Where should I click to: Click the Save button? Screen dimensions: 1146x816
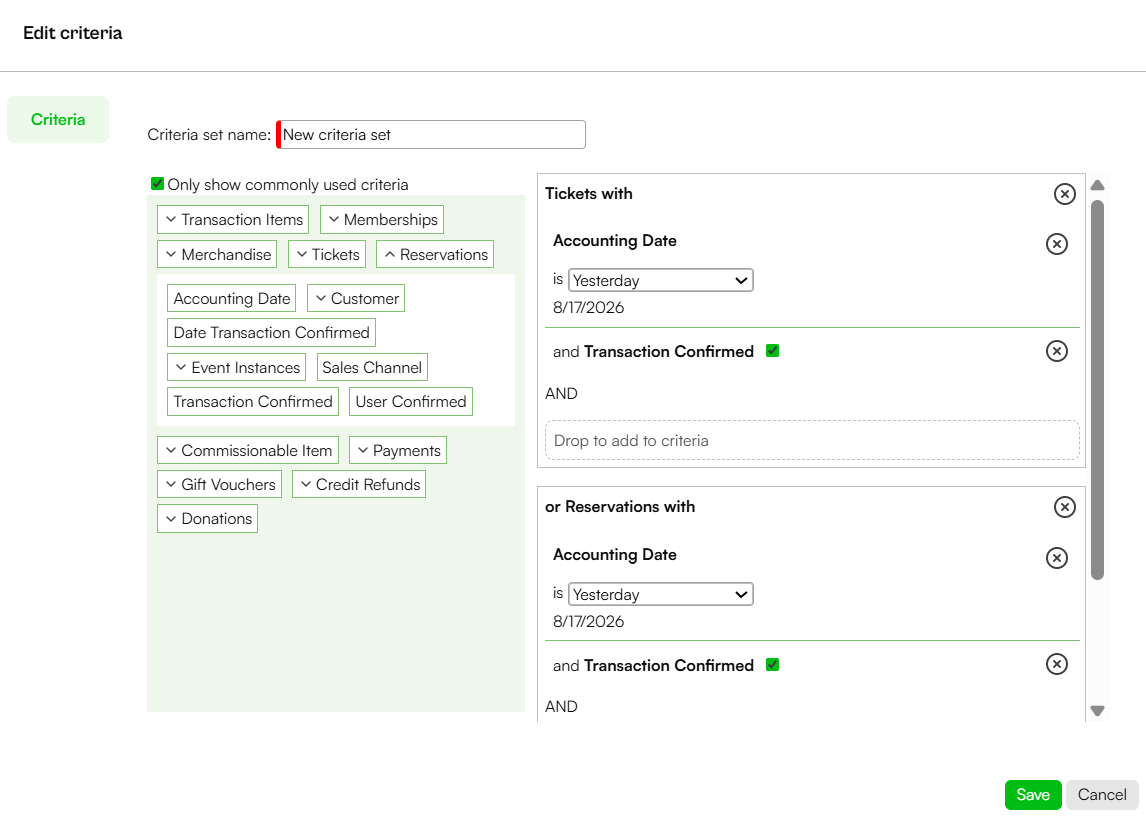click(1033, 795)
